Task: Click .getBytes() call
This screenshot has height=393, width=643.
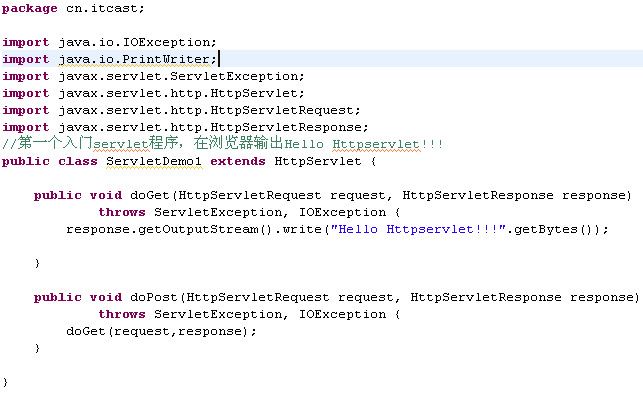Action: click(x=552, y=229)
